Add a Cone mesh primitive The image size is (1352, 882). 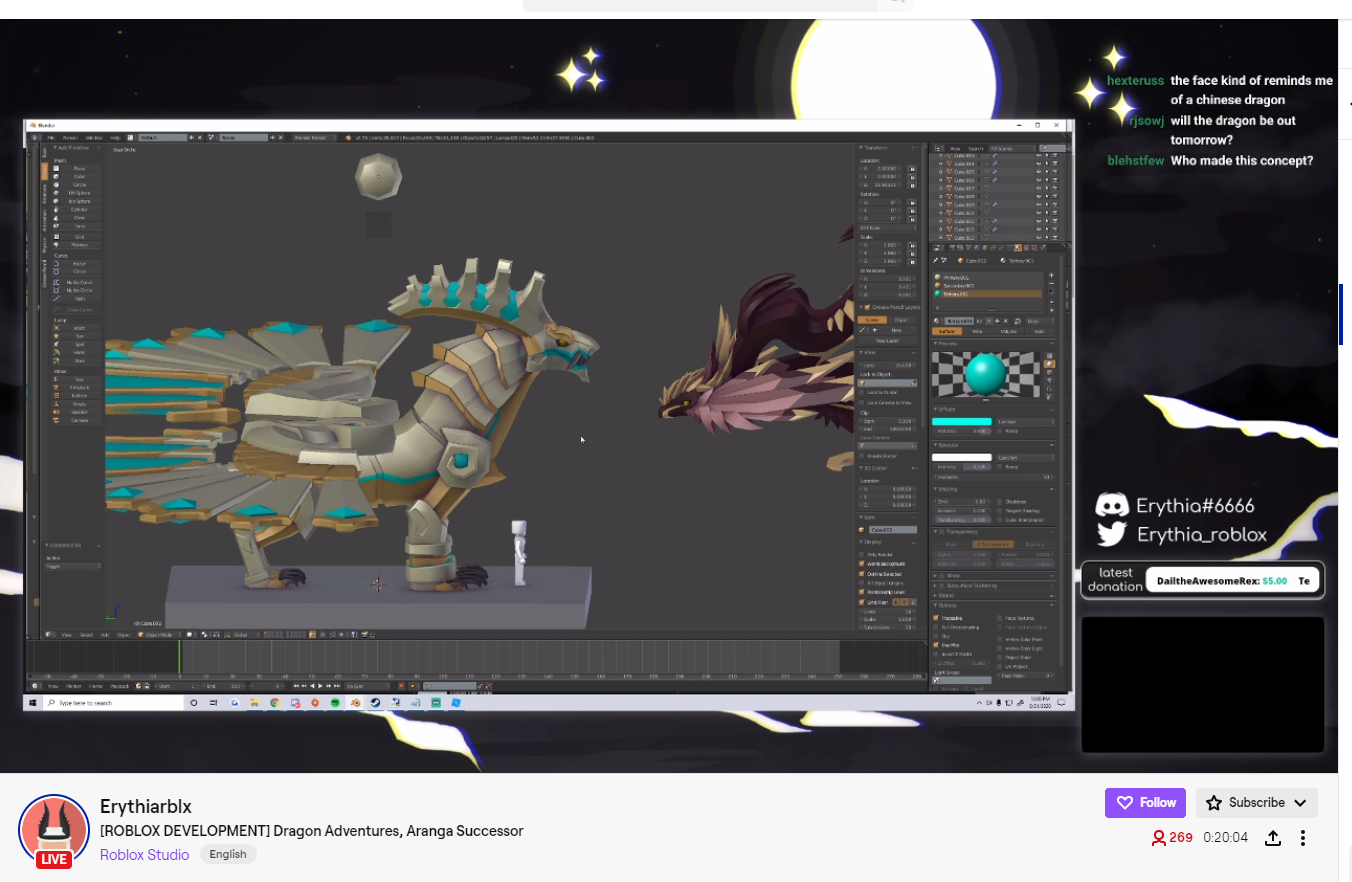click(x=77, y=218)
